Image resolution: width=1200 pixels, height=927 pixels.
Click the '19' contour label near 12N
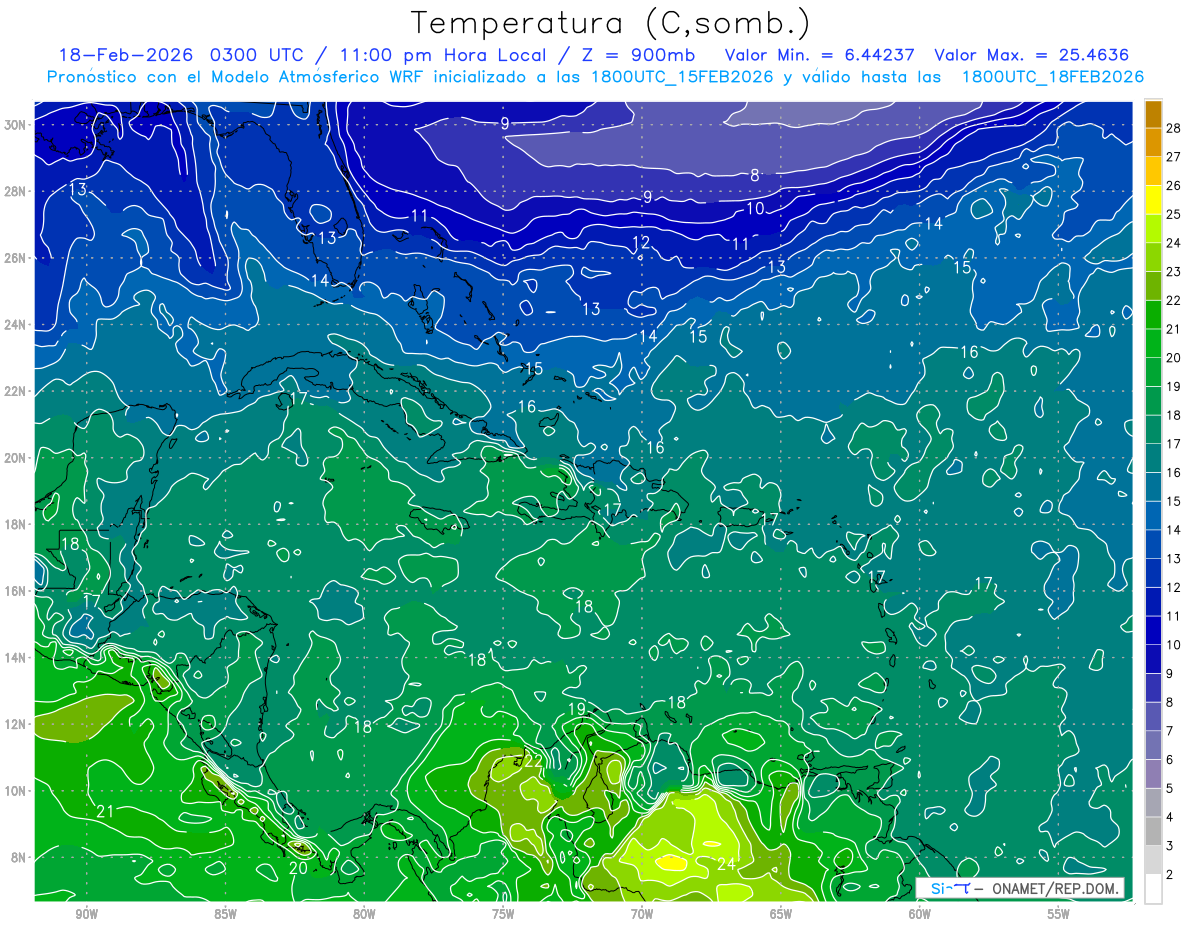[577, 709]
